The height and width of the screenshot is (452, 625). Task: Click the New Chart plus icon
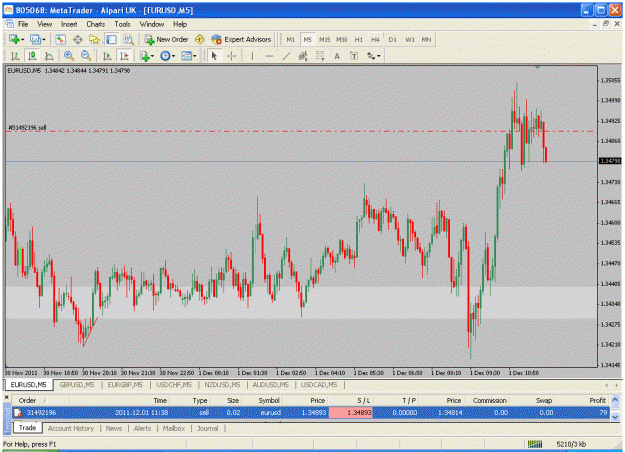coord(14,39)
